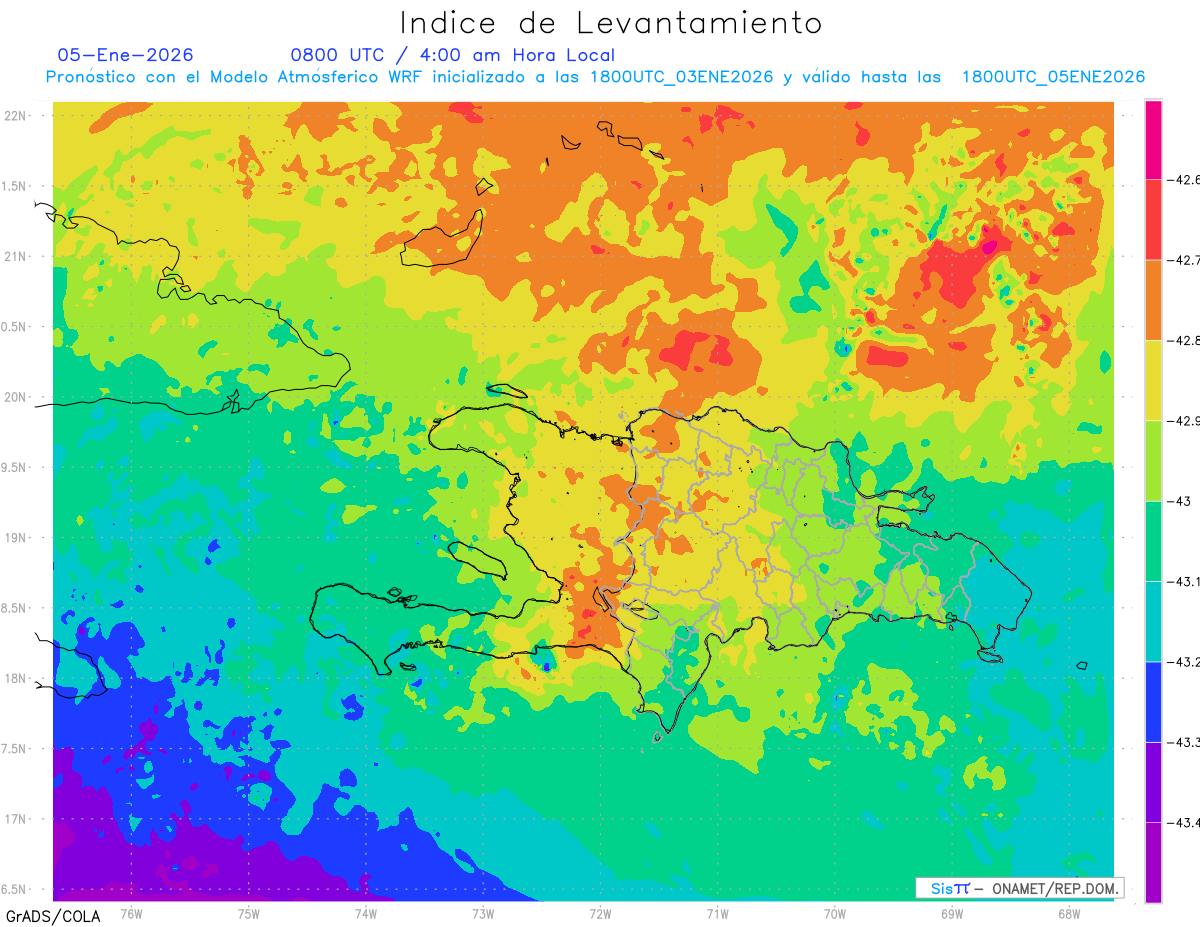The height and width of the screenshot is (927, 1200).
Task: Click the legend value "-43.2"
Action: 1183,662
